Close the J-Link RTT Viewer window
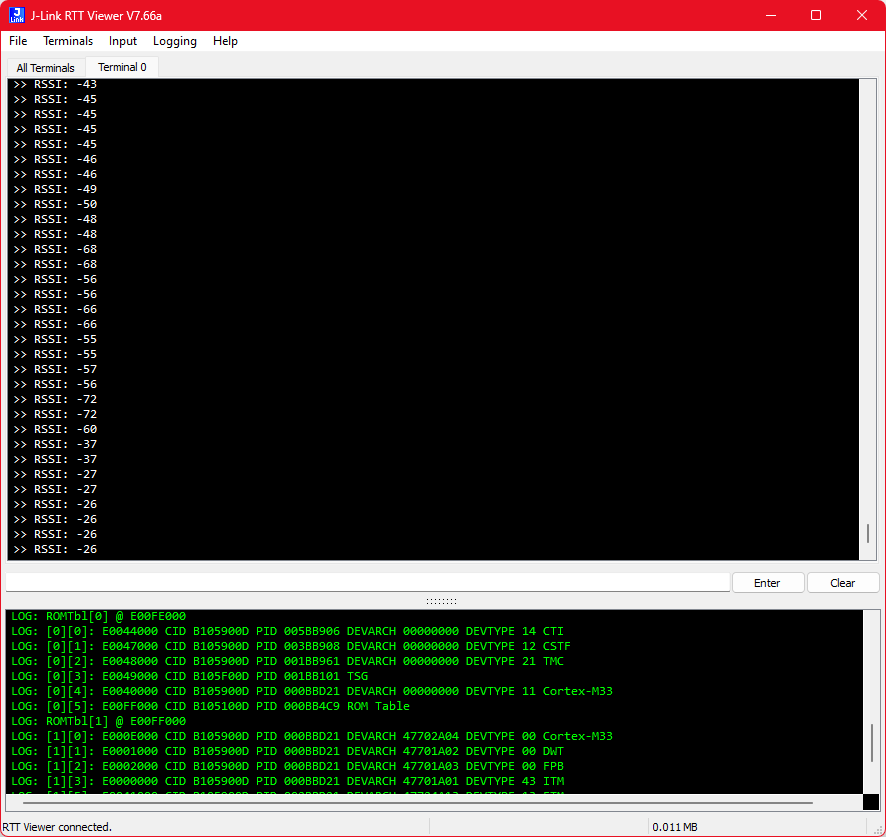This screenshot has height=837, width=886. coord(862,15)
